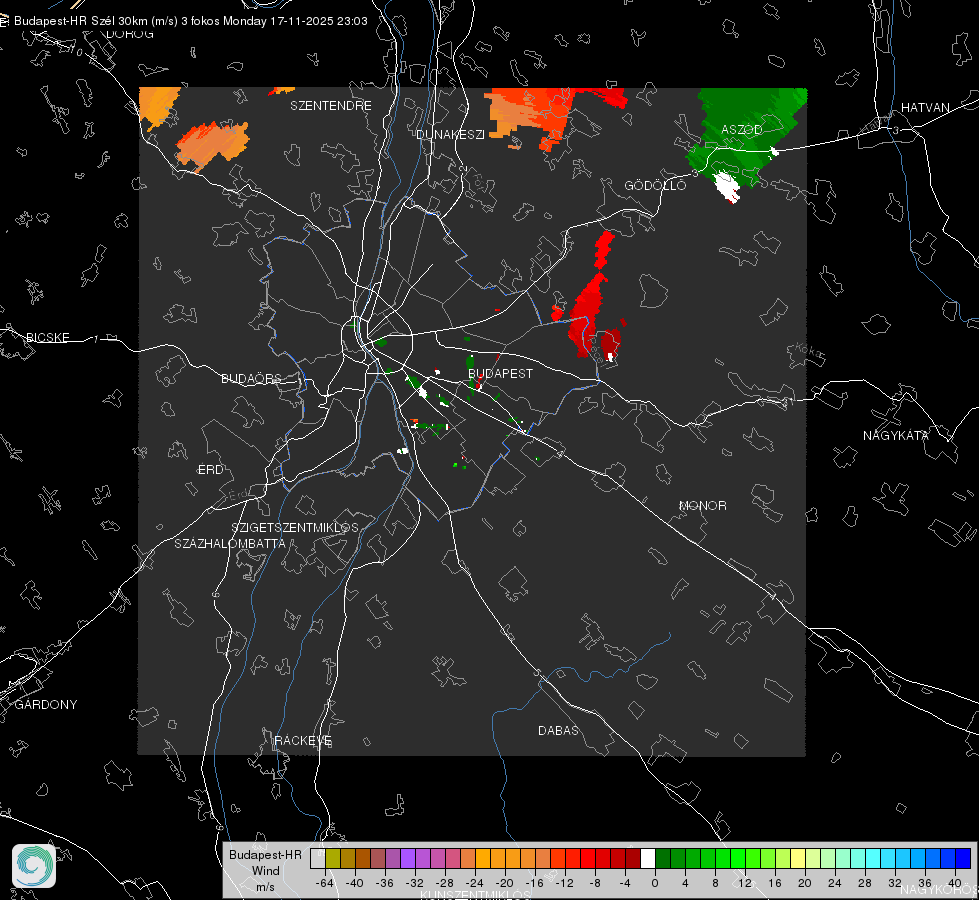Click the swirl logo icon
The image size is (979, 900).
click(x=34, y=866)
